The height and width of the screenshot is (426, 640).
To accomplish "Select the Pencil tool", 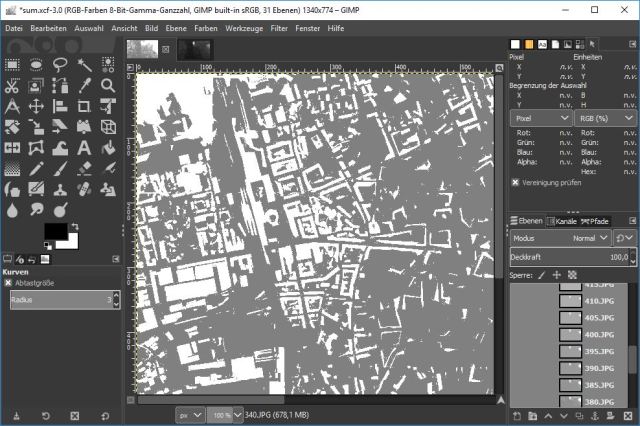I will point(36,169).
